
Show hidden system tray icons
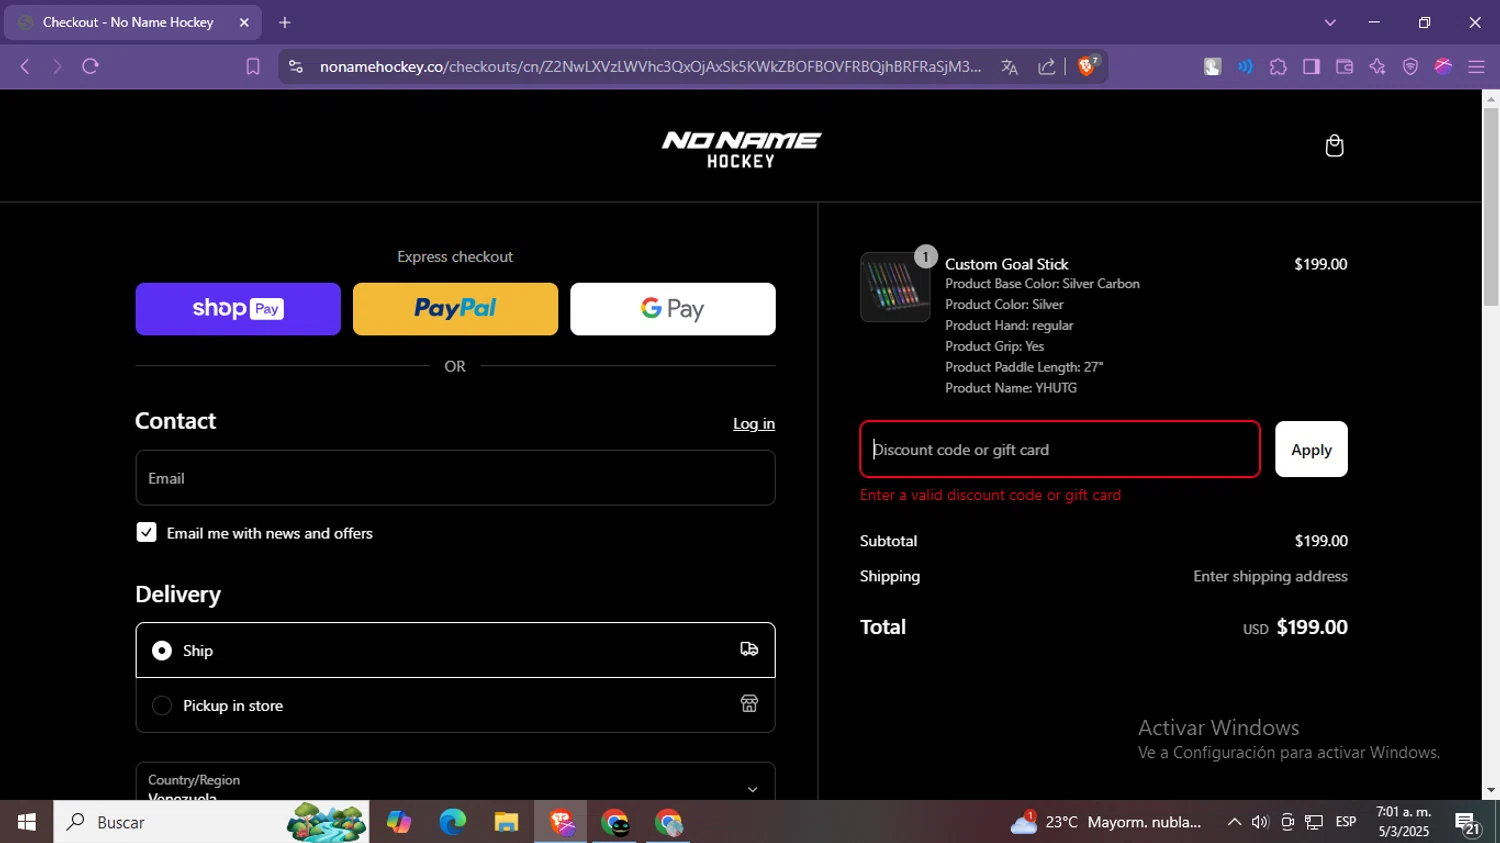pos(1234,822)
